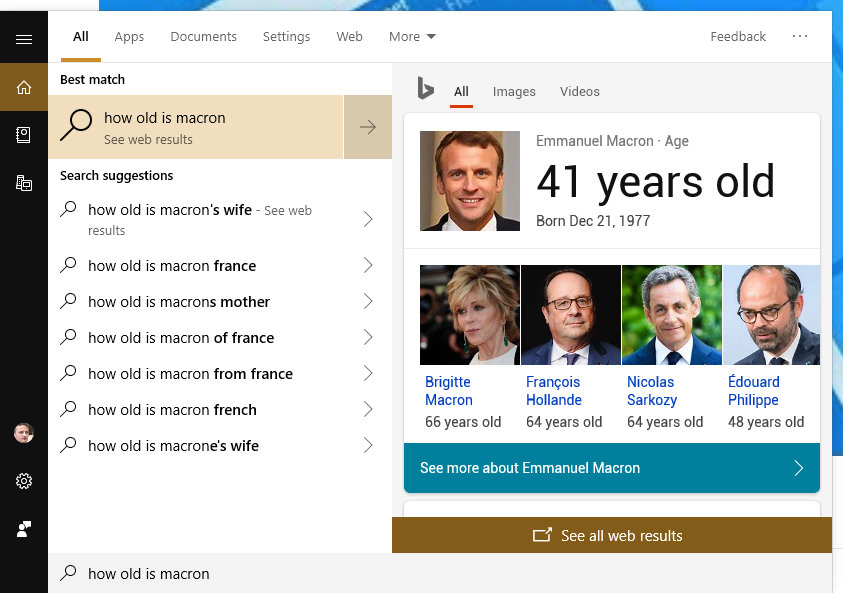Expand the 'how old is macrons mother' suggestion chevron

tap(368, 301)
